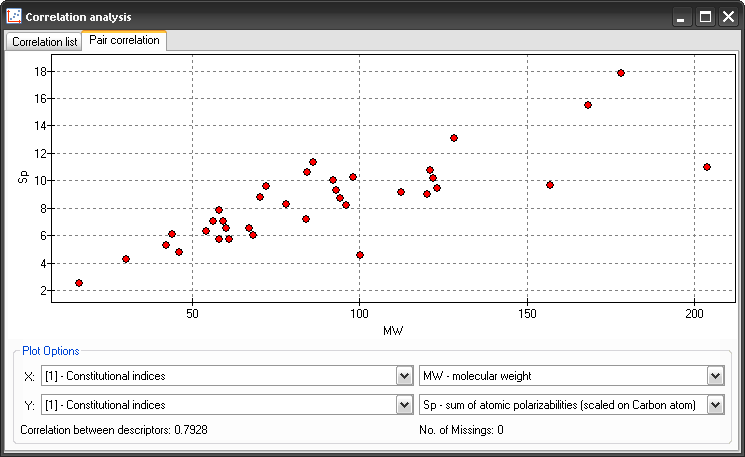
Task: Click the 'Plot Options' group label
Action: point(51,351)
